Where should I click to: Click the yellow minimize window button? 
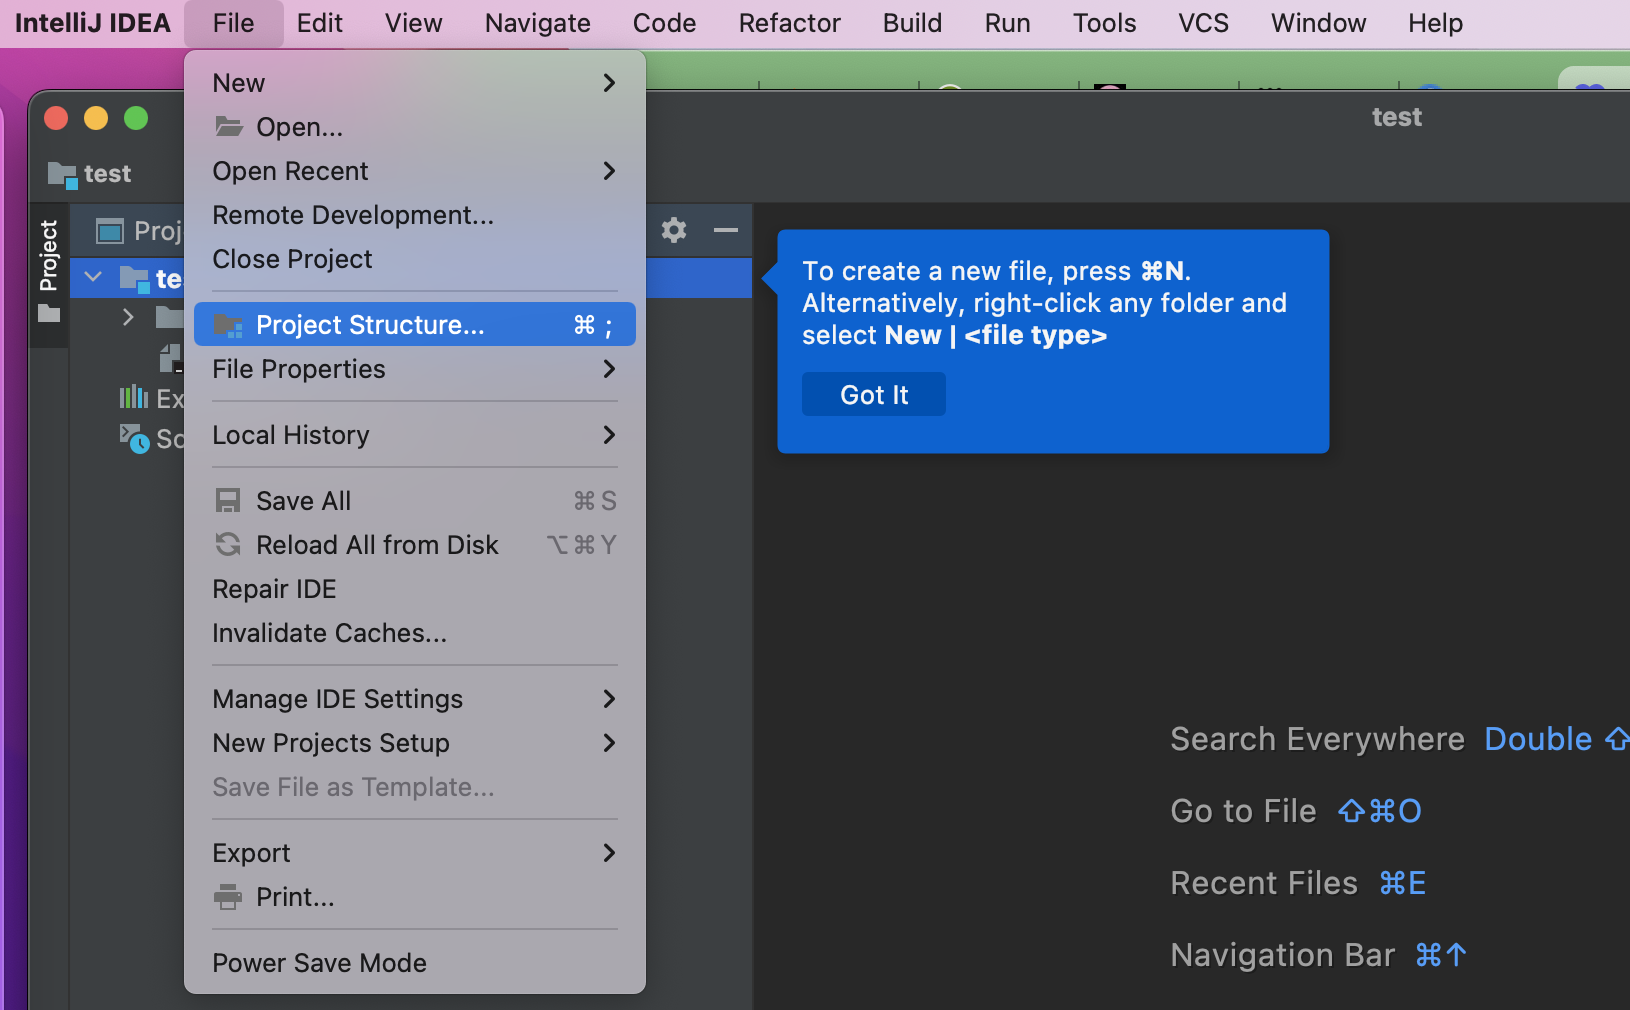[x=96, y=118]
